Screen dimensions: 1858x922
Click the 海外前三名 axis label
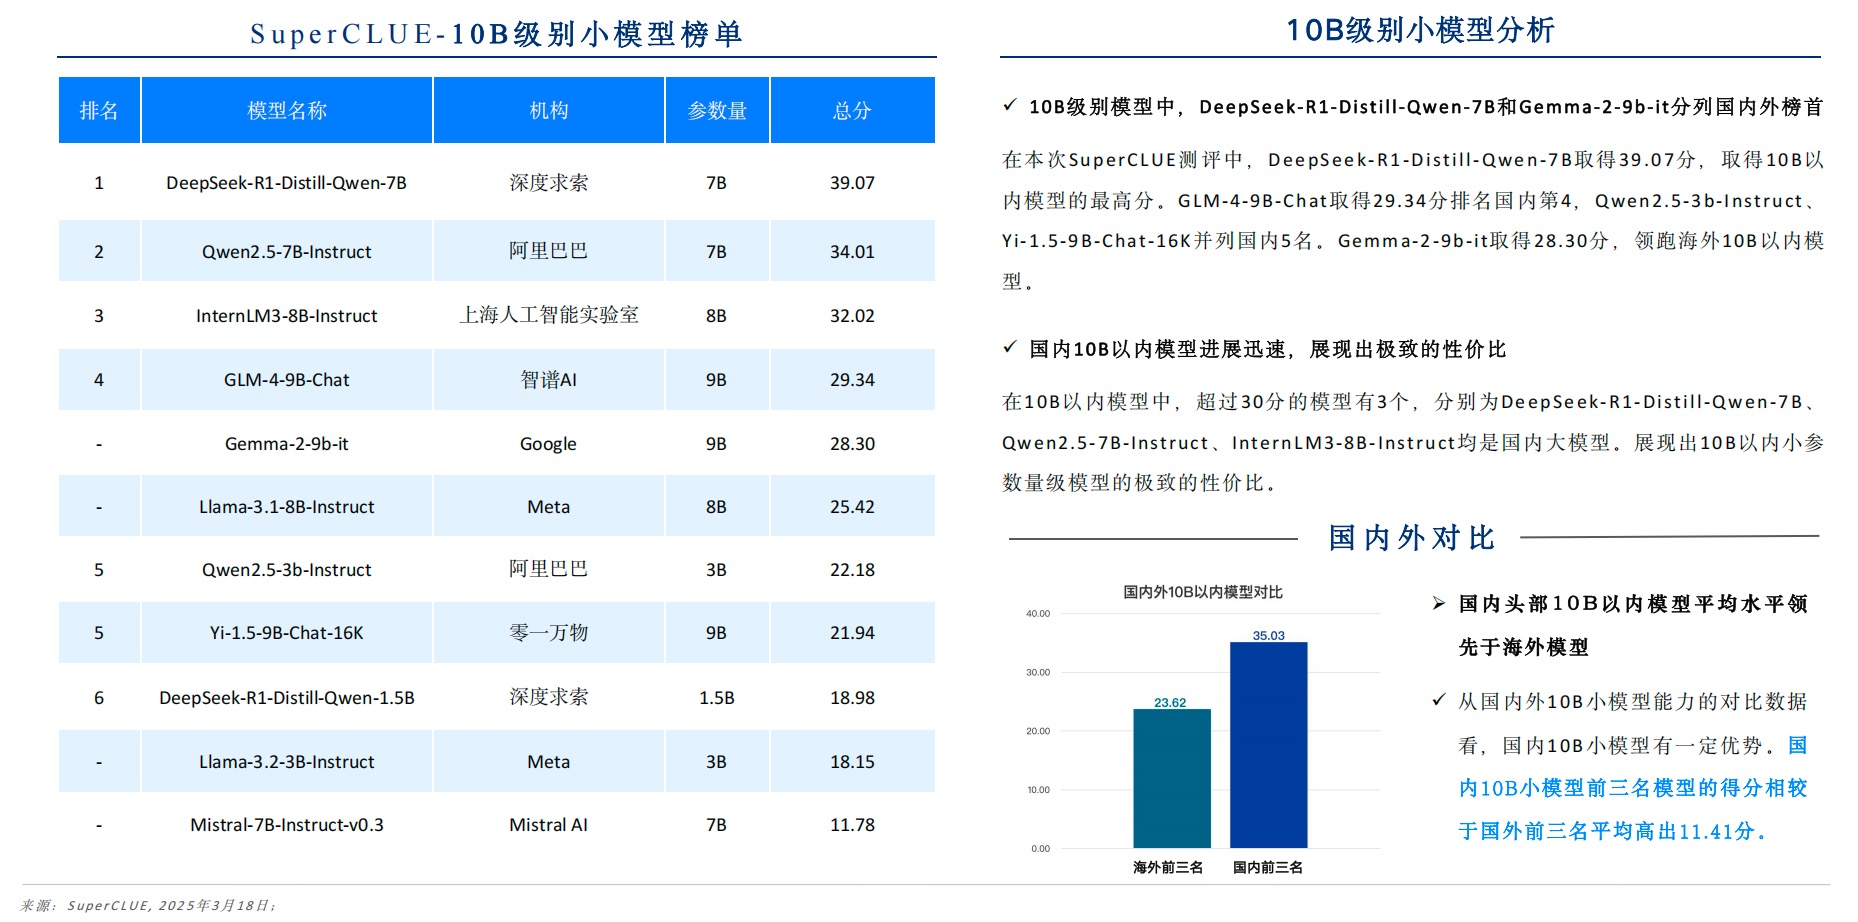1168,867
